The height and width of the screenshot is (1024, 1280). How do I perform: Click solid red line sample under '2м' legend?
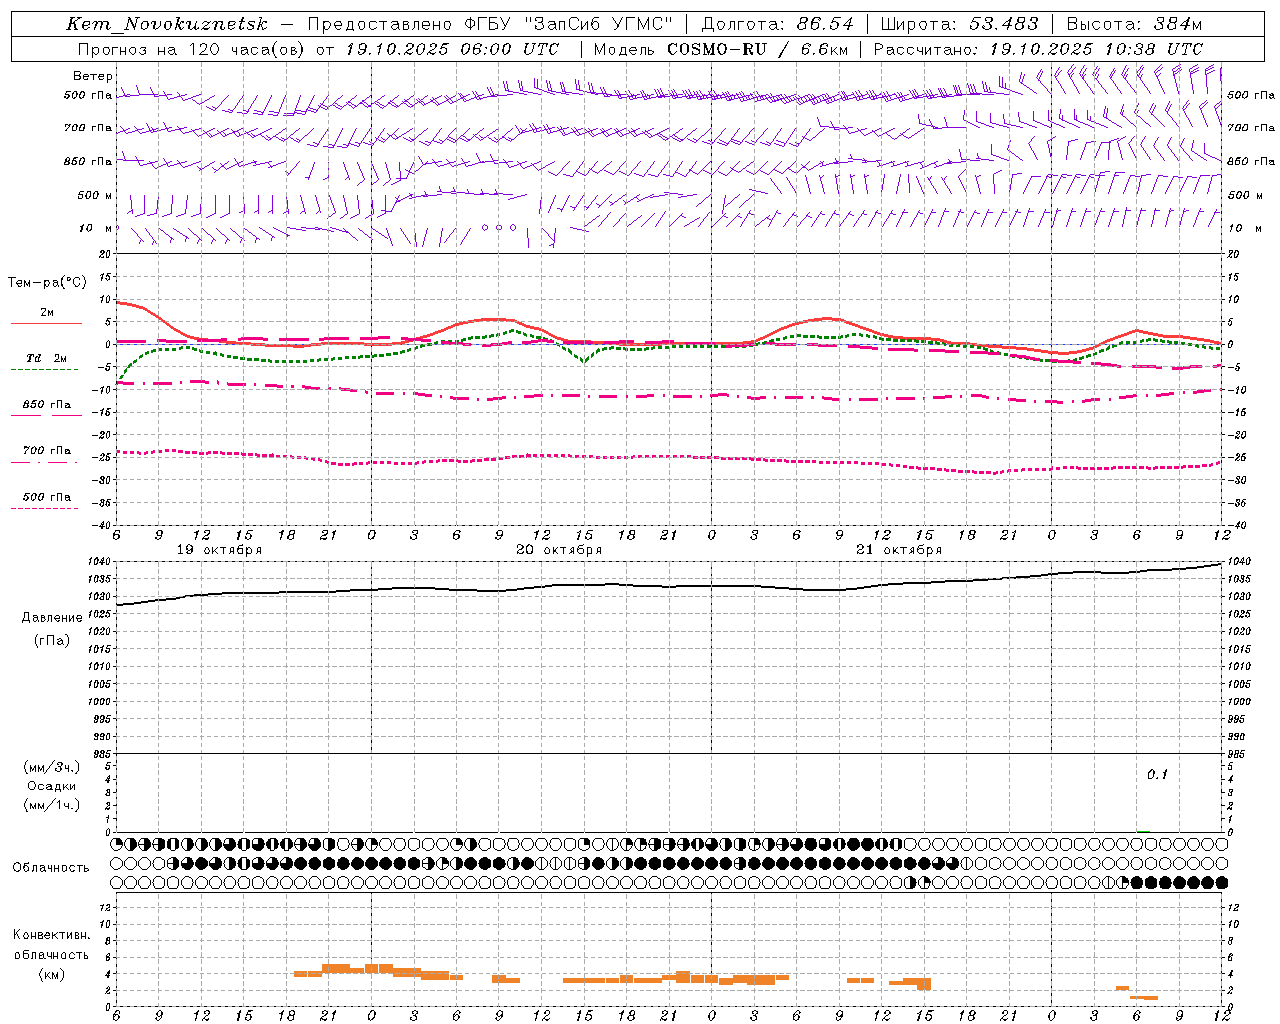point(46,323)
